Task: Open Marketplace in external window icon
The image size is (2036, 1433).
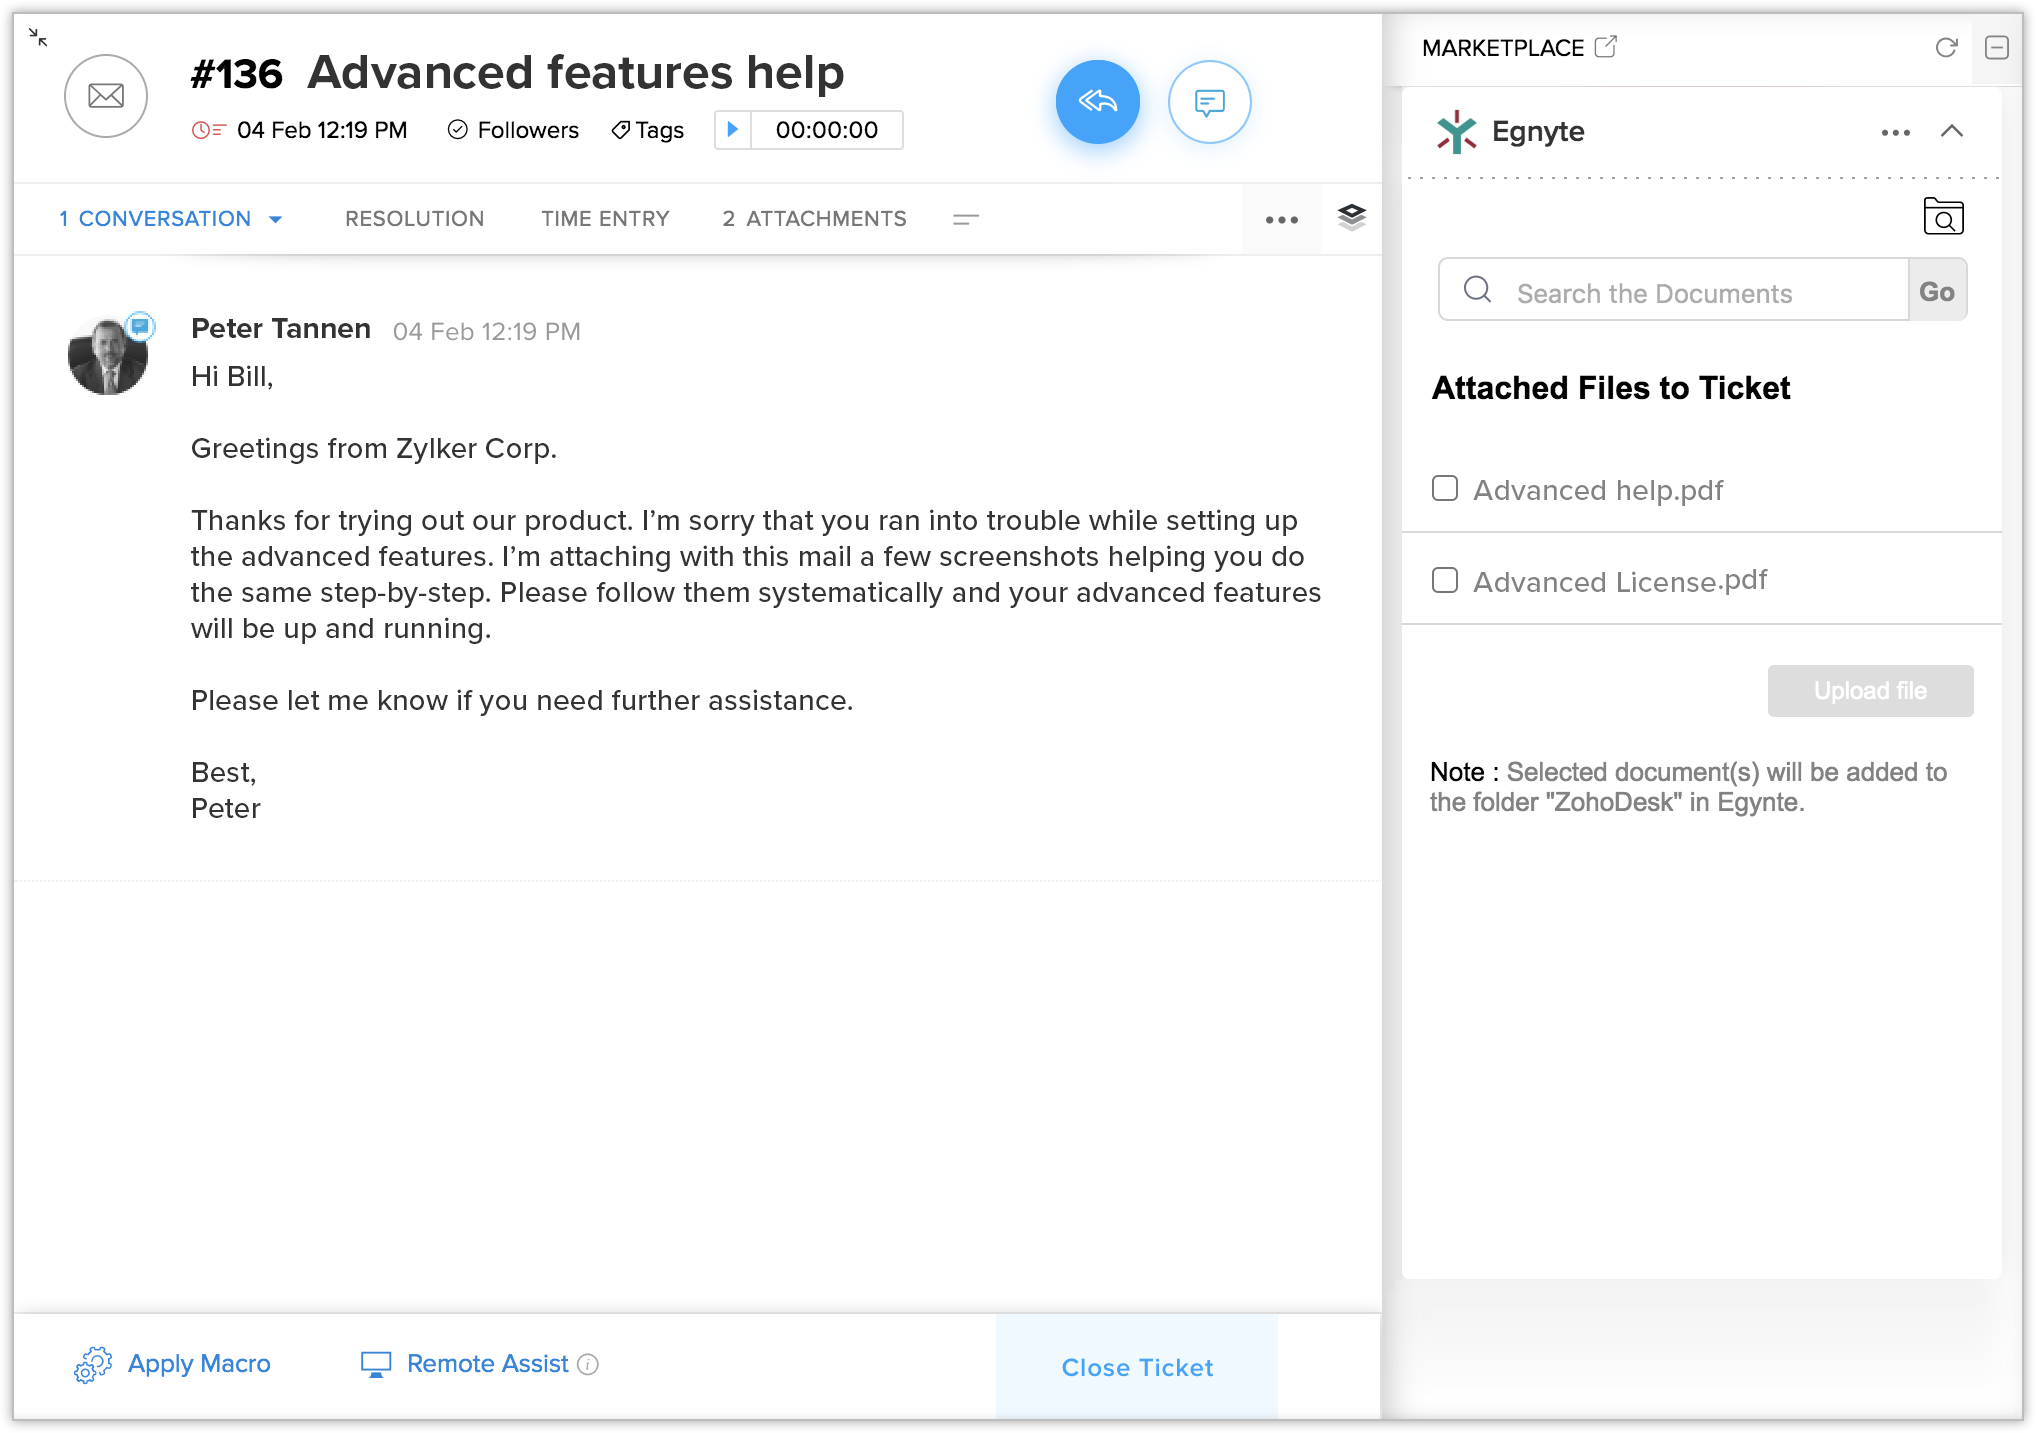Action: pyautogui.click(x=1605, y=47)
